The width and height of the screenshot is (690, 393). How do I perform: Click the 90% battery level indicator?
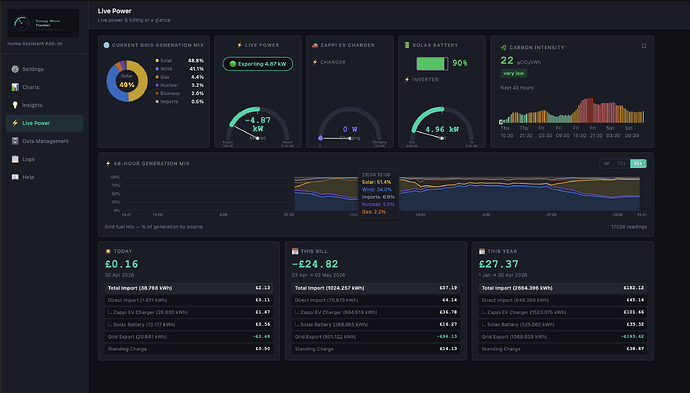point(442,63)
